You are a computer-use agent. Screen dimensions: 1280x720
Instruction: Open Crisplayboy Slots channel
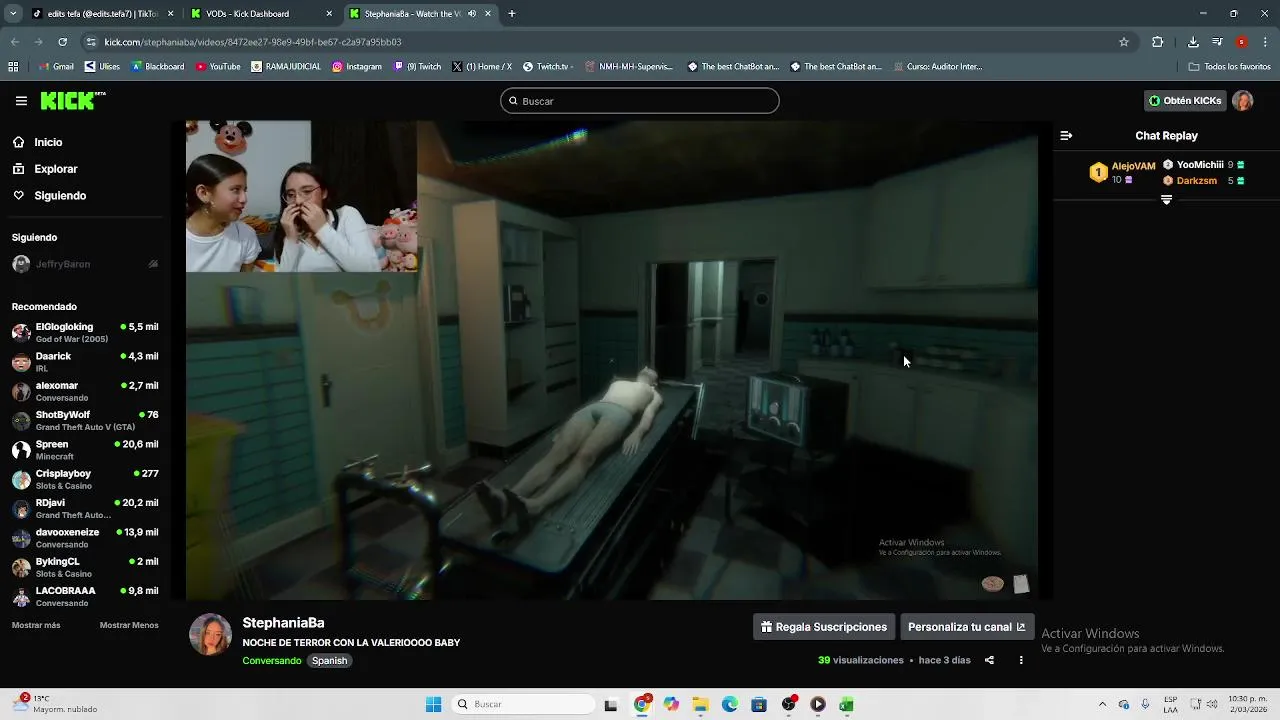(x=85, y=479)
